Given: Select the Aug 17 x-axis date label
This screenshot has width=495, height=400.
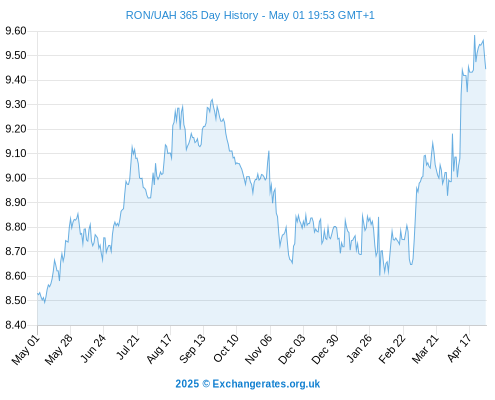Looking at the screenshot, I should coord(159,349).
